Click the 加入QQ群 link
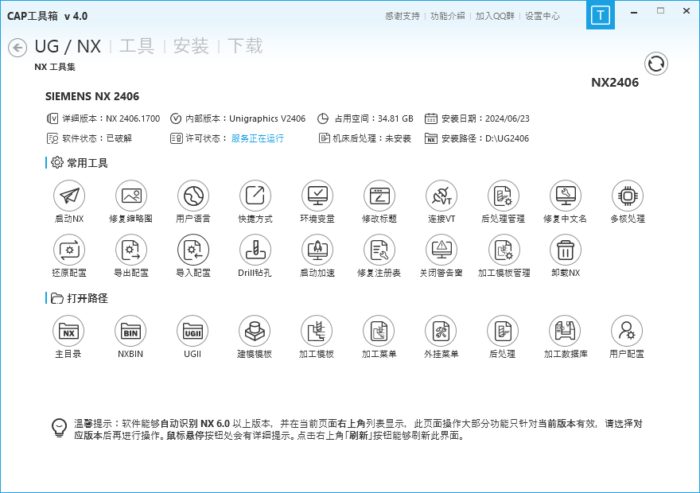 click(x=495, y=16)
